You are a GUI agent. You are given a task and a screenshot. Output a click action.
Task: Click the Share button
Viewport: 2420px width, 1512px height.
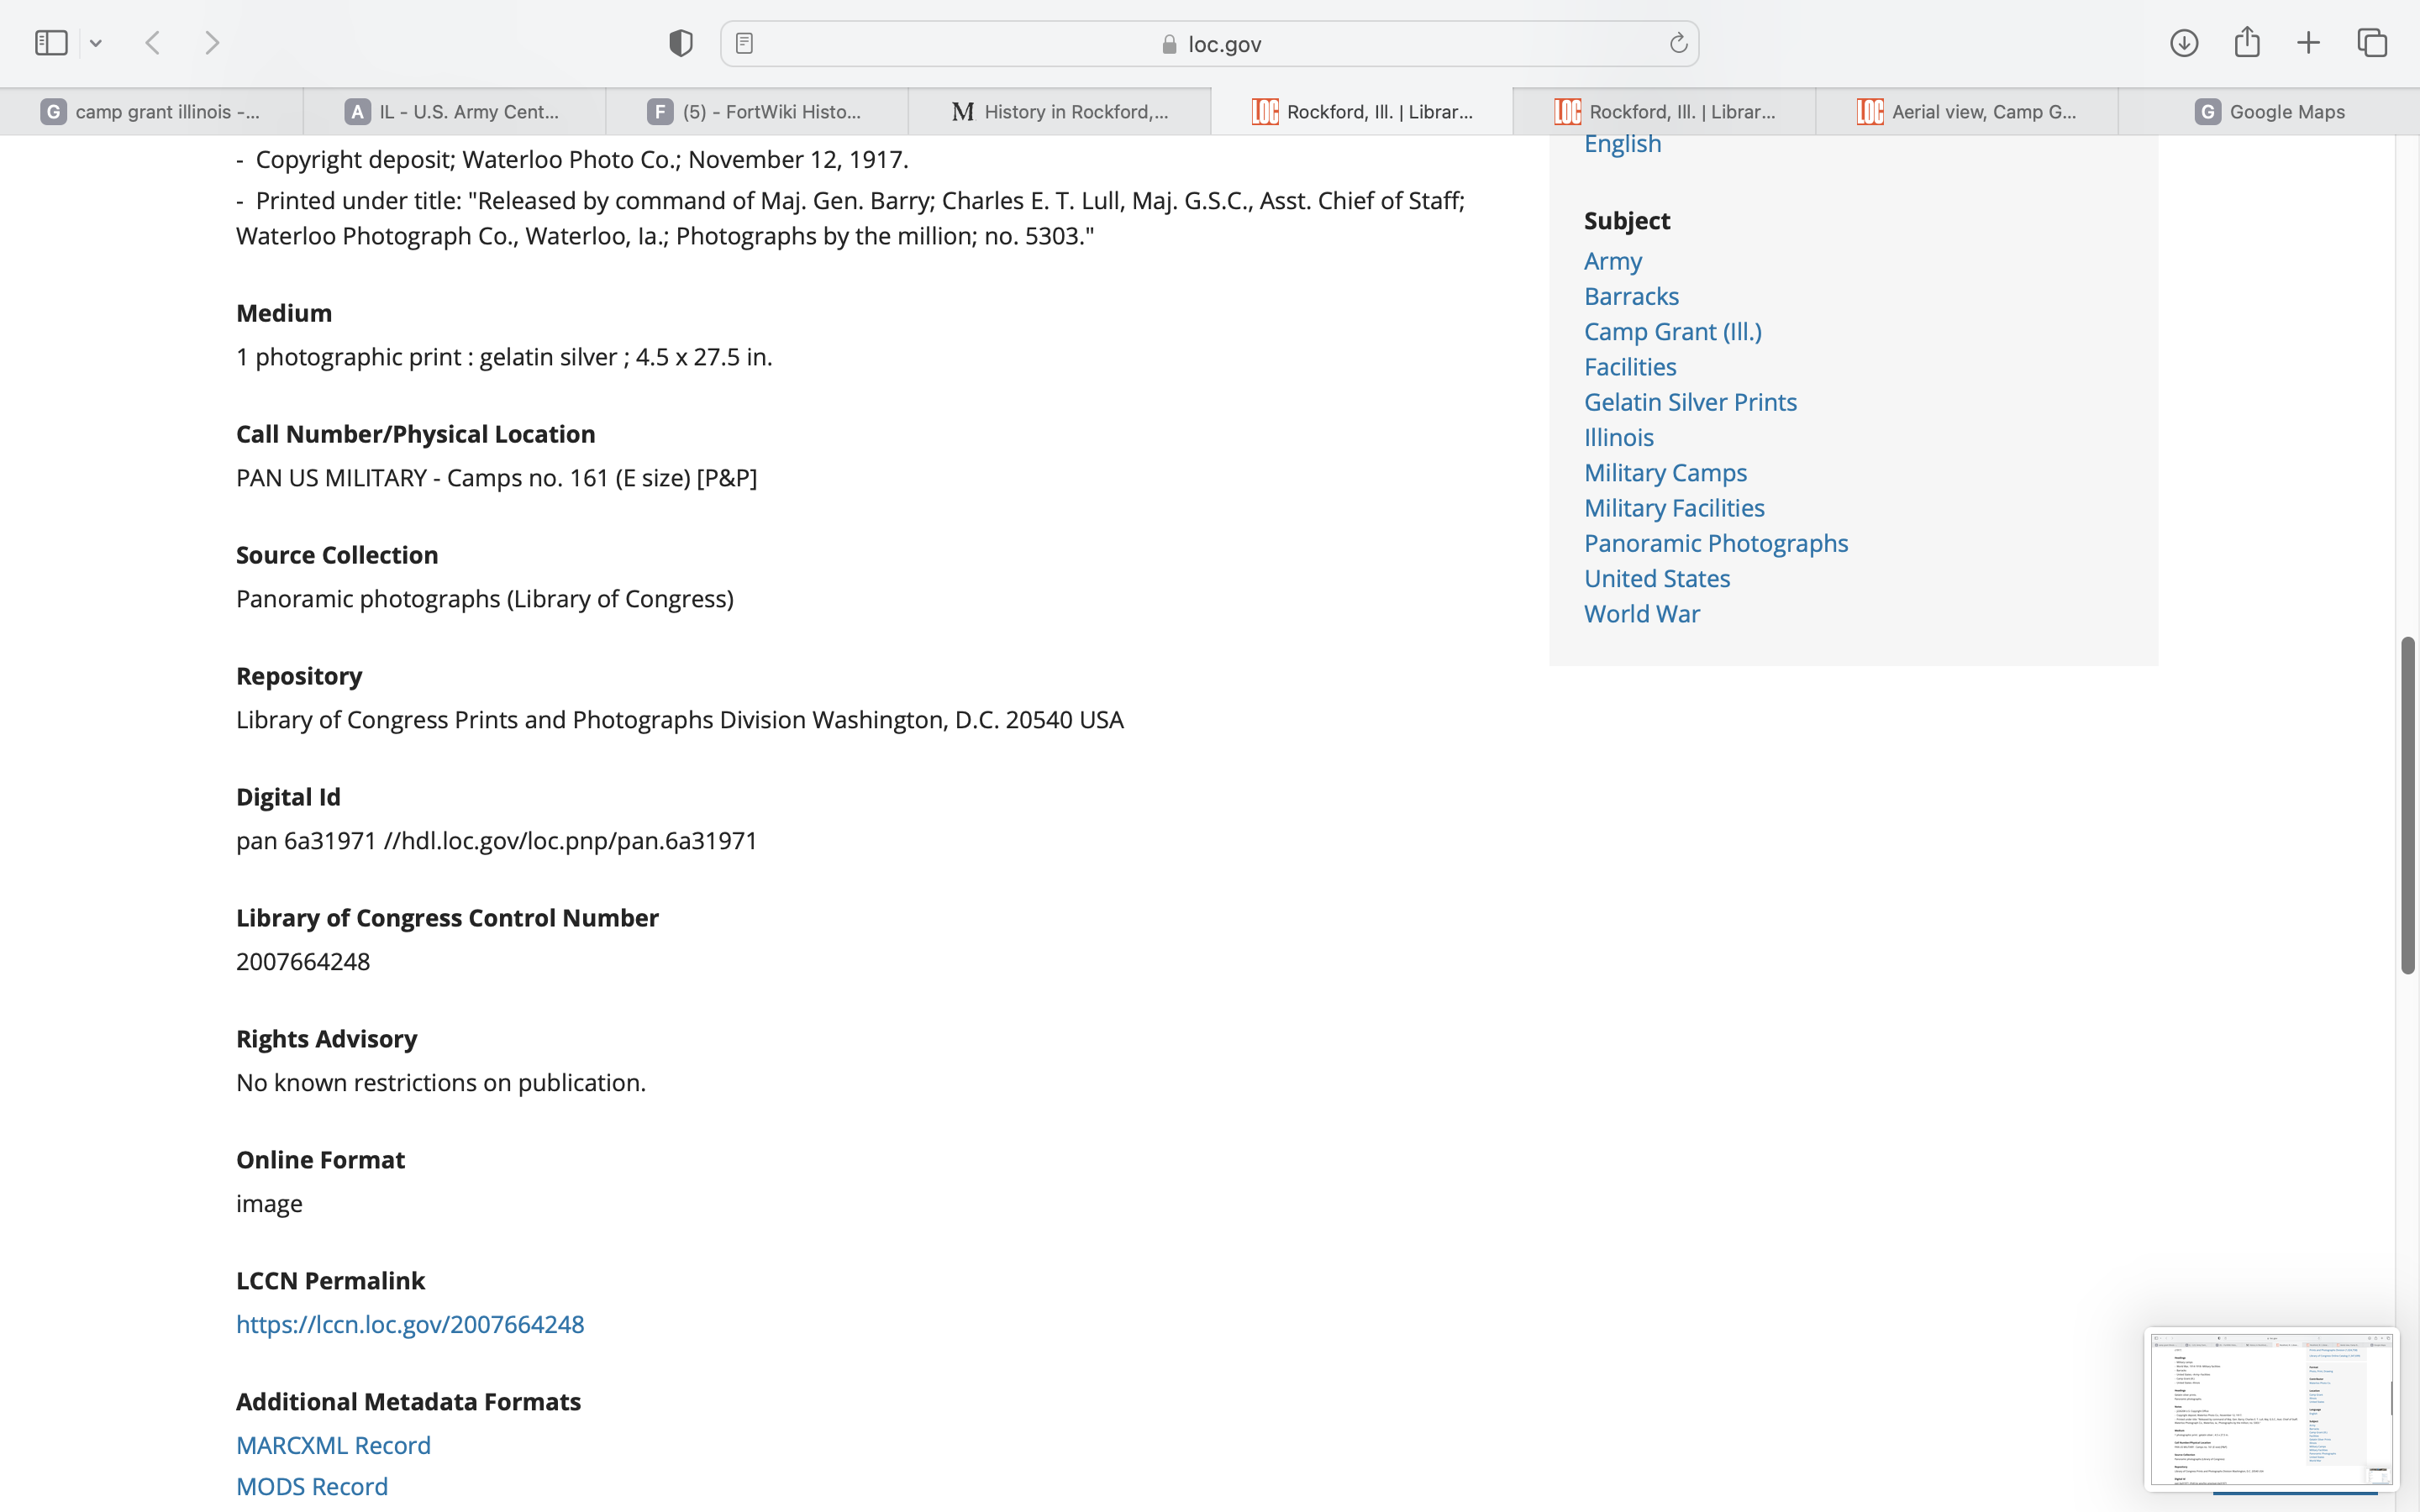tap(2247, 43)
